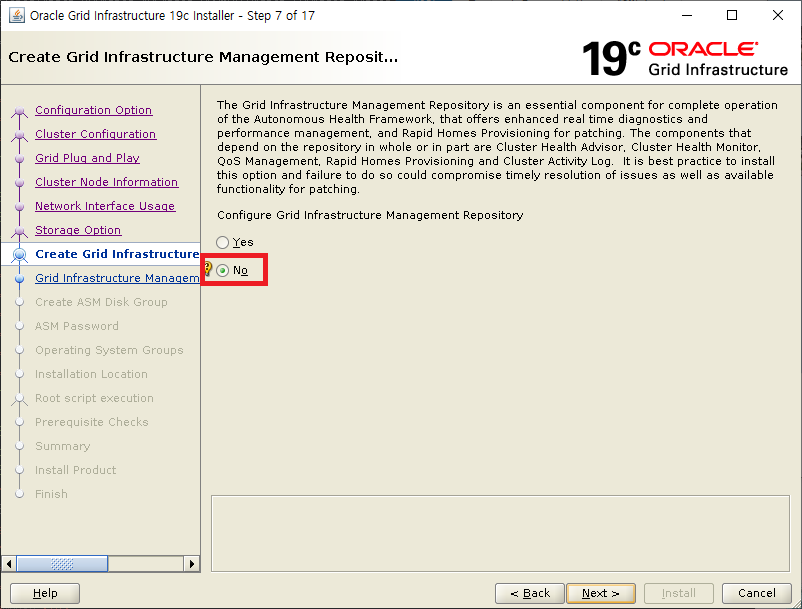The width and height of the screenshot is (802, 609).
Task: Go to Cluster Node Information step
Action: [x=106, y=182]
